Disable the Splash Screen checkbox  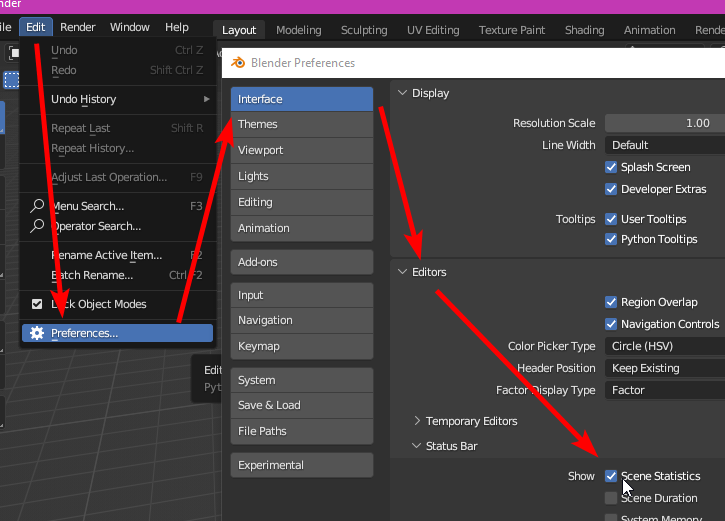tap(611, 167)
